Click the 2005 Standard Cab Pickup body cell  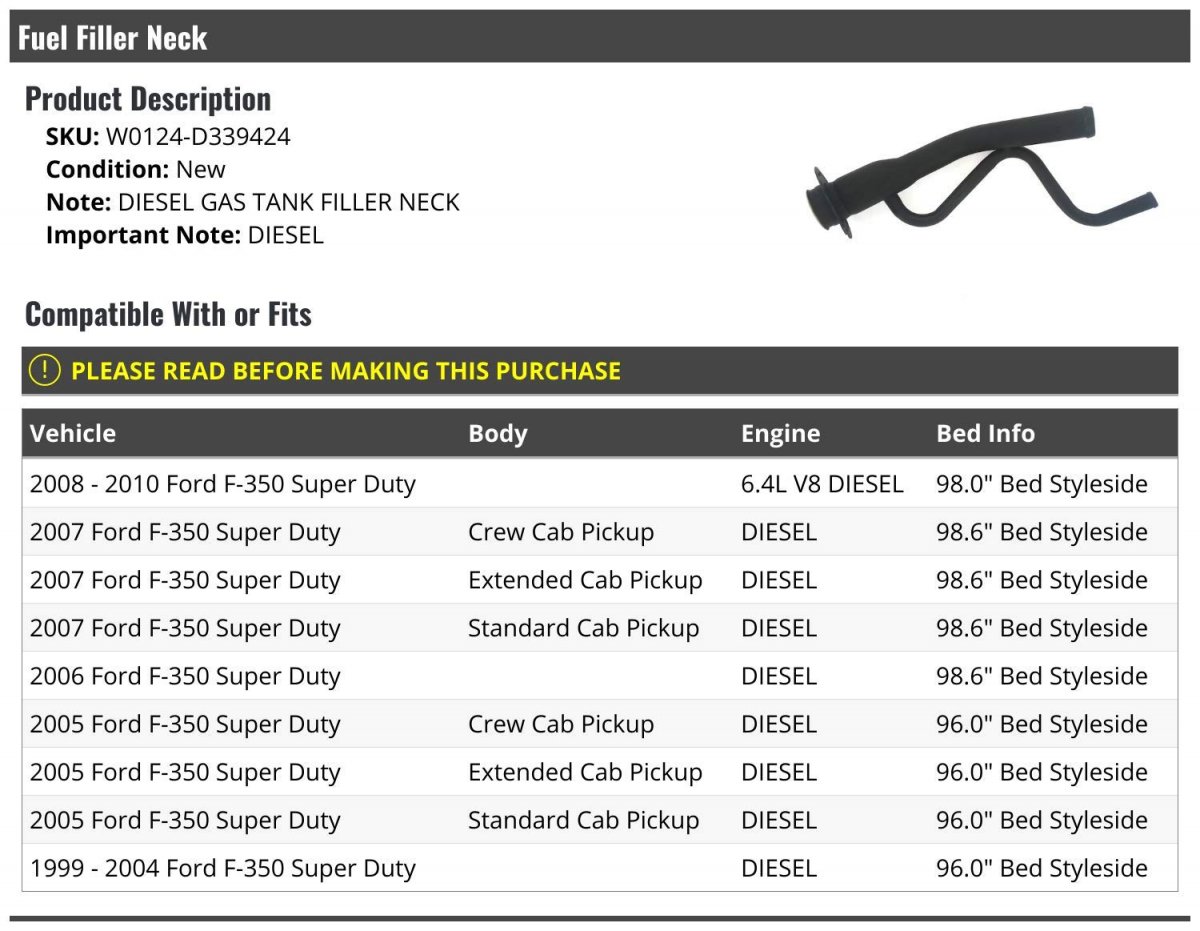pos(584,820)
